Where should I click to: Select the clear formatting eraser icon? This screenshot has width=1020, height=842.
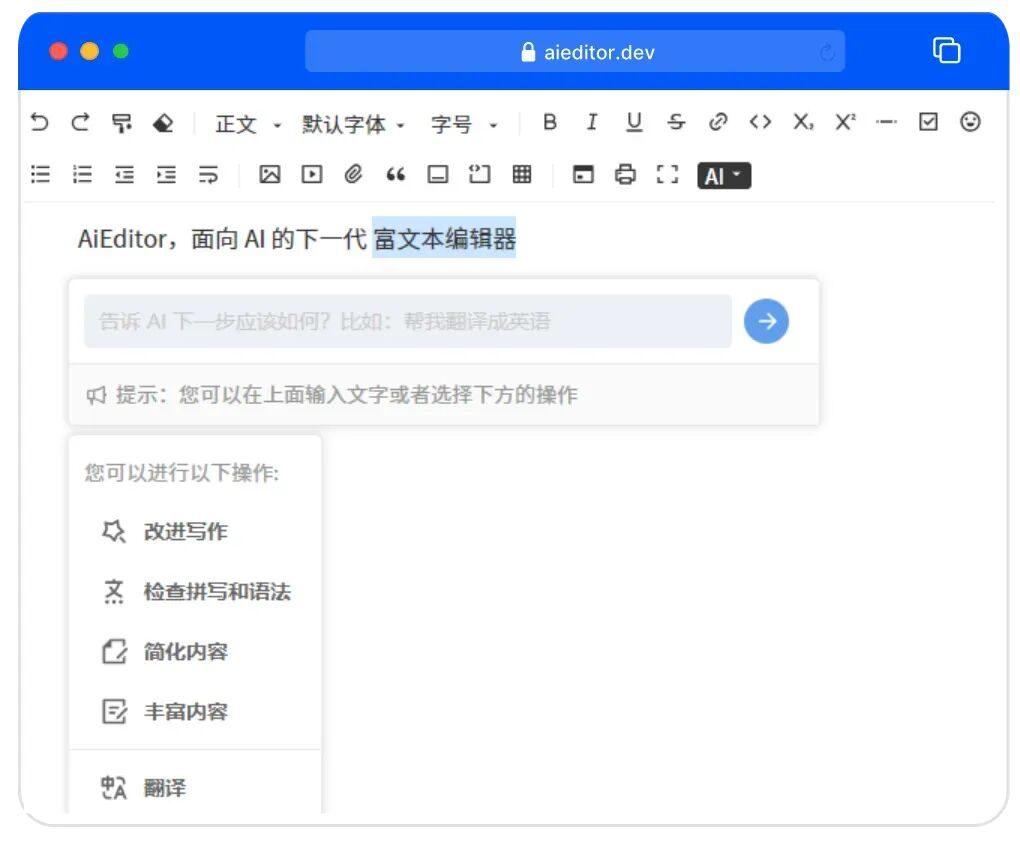pyautogui.click(x=165, y=121)
